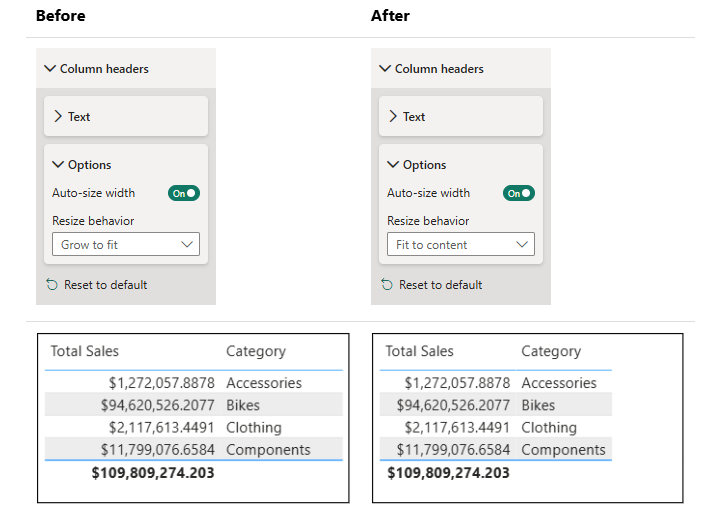Screen dimensions: 722x515
Task: Turn off Auto-size width in the Before panel
Action: (184, 193)
